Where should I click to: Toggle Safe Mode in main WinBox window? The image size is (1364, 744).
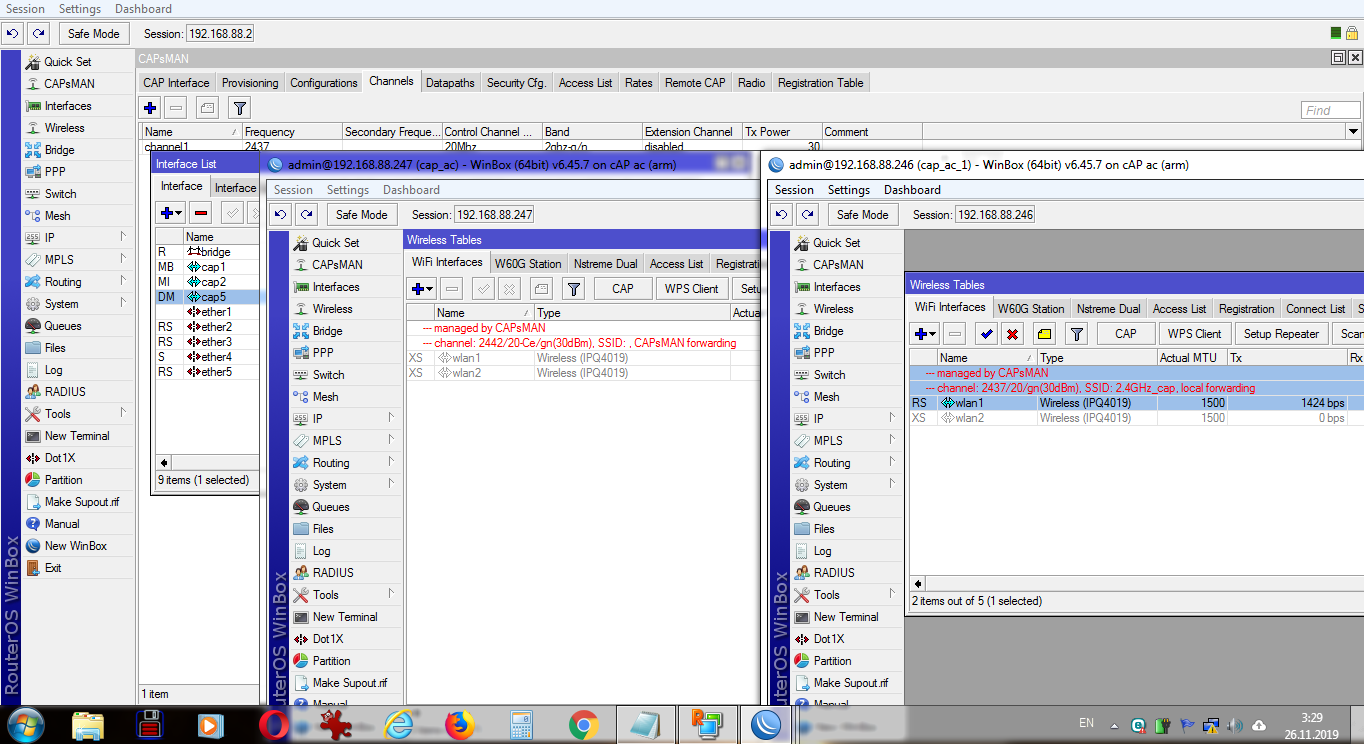(93, 33)
